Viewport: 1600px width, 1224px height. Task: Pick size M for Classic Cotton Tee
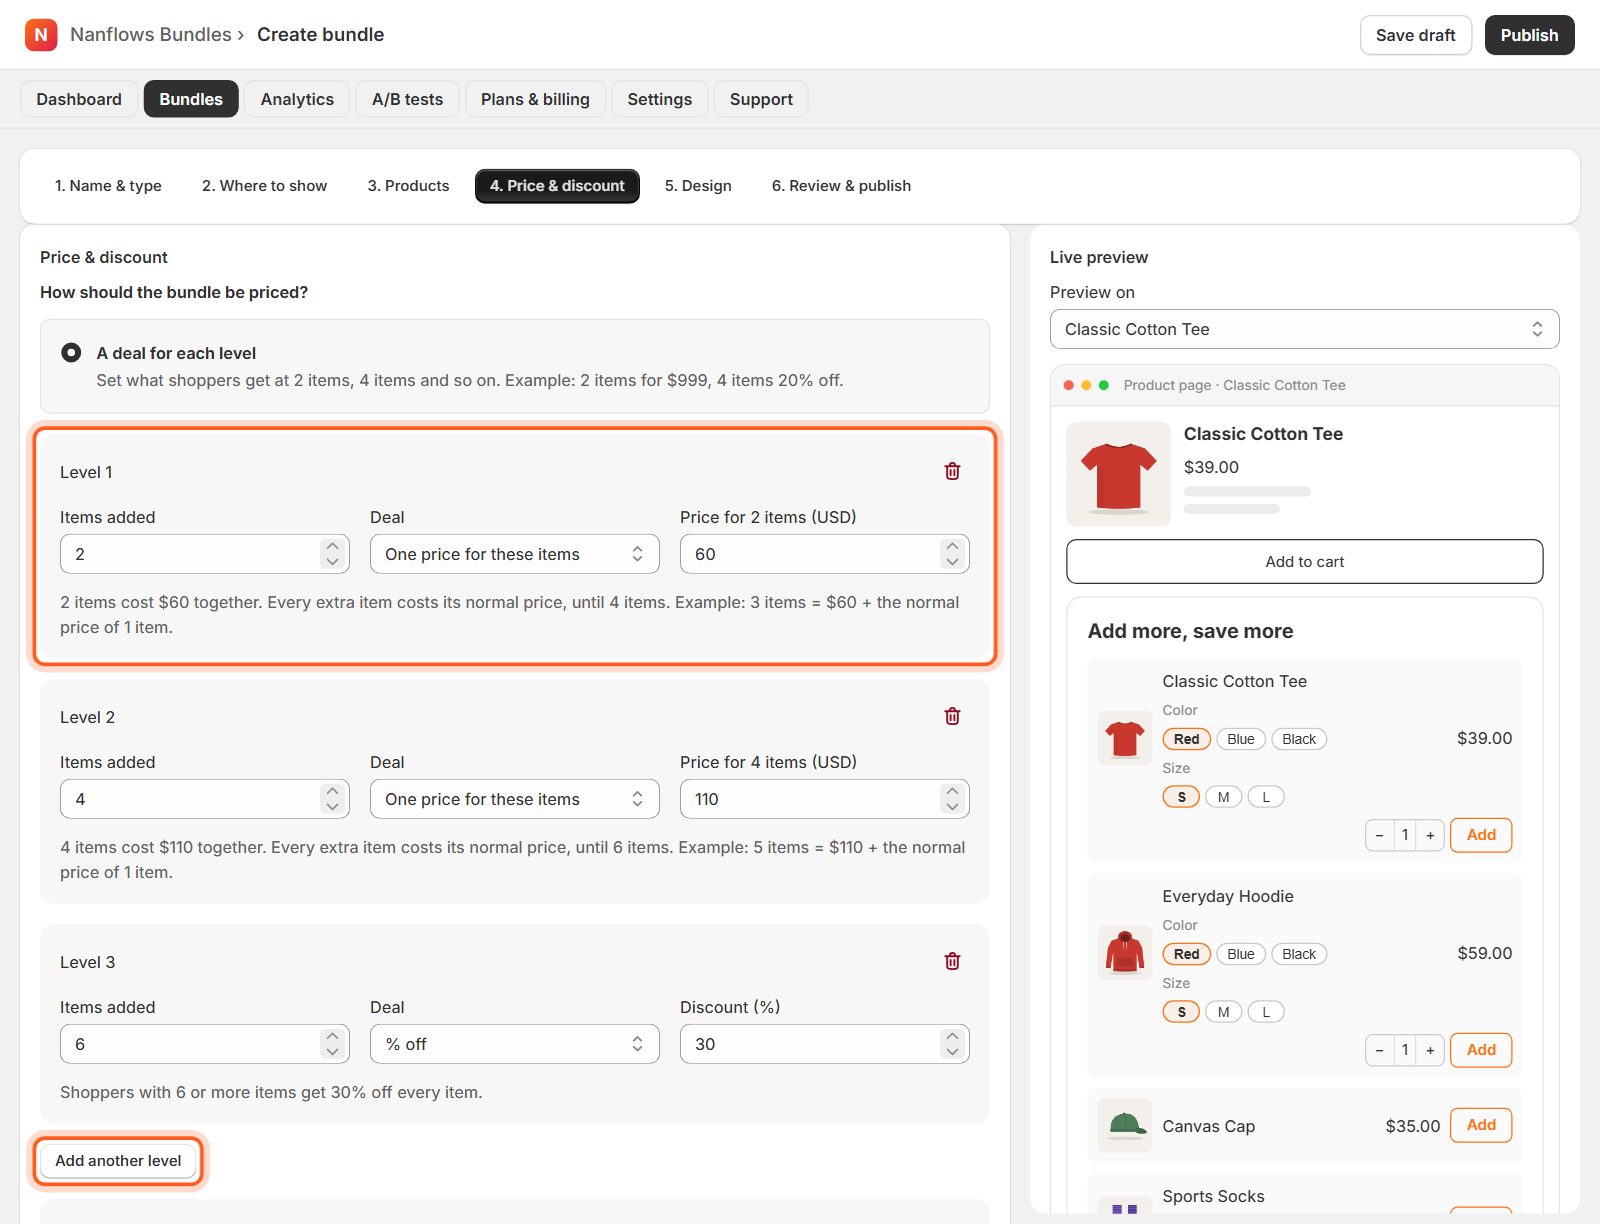[1223, 797]
